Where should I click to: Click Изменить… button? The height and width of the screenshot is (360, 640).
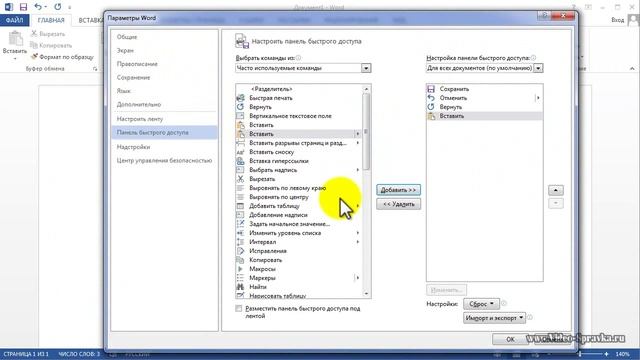click(x=447, y=290)
